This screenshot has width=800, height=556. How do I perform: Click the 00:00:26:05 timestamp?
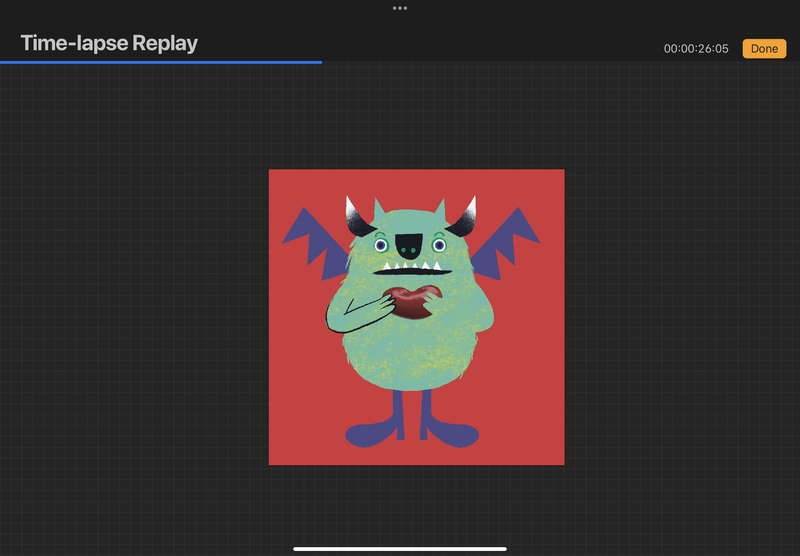click(x=696, y=49)
